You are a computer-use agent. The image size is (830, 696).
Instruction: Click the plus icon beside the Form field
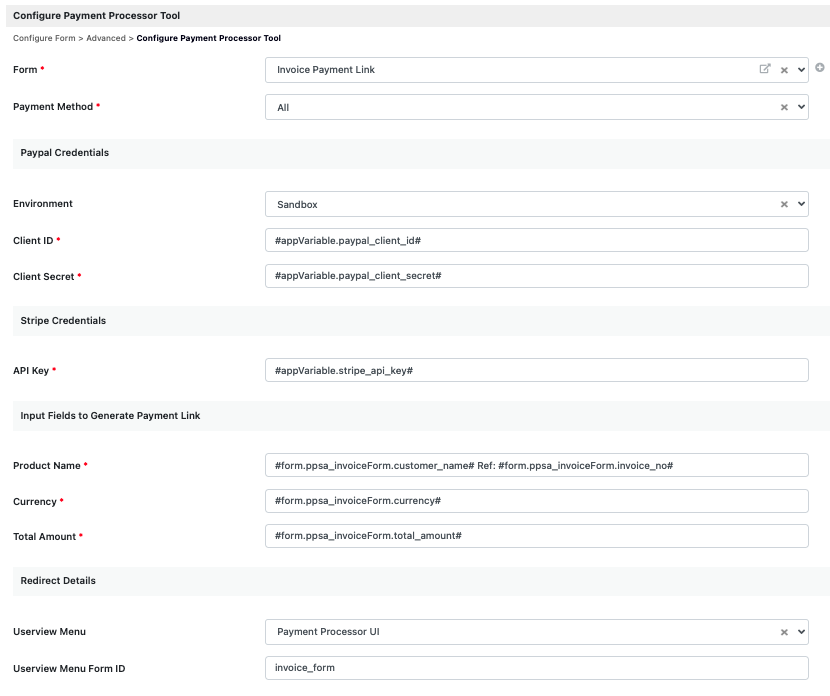tap(820, 68)
